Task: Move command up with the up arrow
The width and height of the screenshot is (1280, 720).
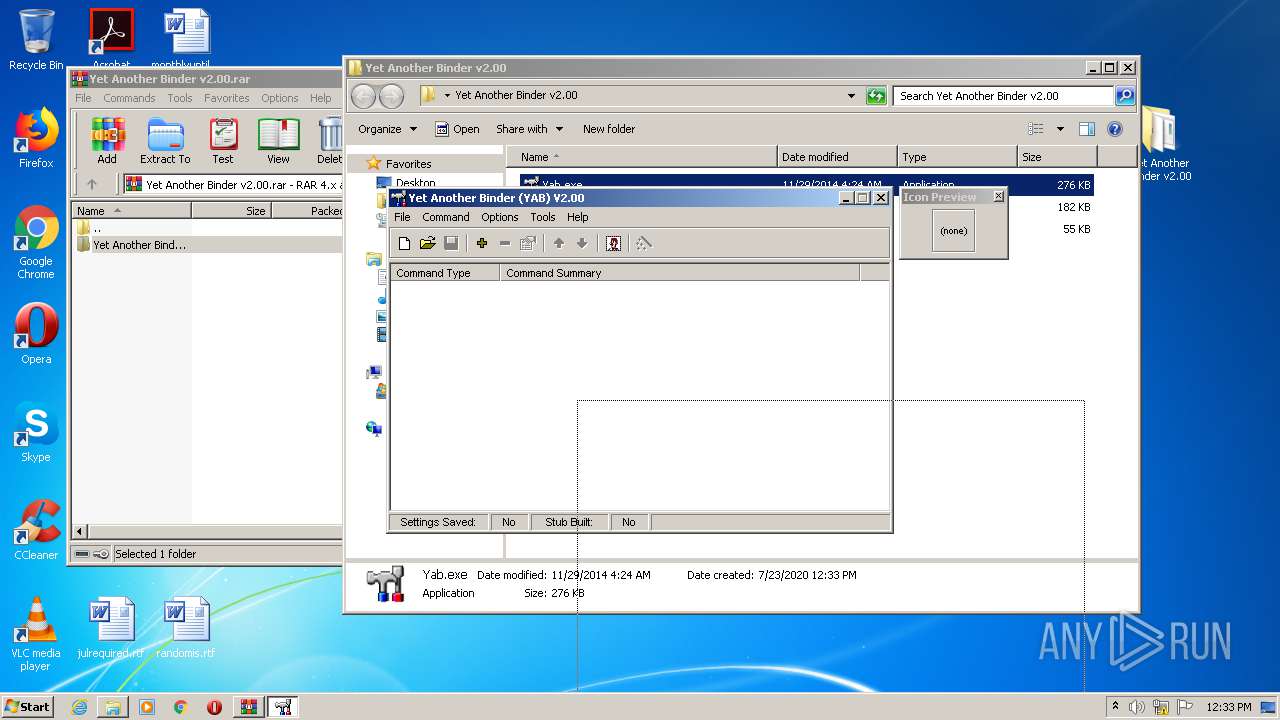Action: tap(558, 243)
